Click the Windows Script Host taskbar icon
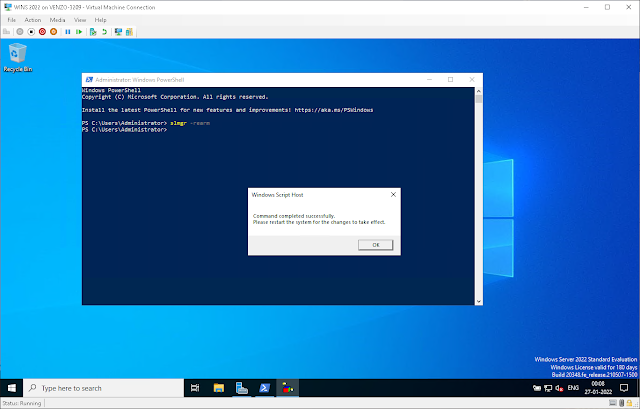The width and height of the screenshot is (640, 409). (x=288, y=388)
